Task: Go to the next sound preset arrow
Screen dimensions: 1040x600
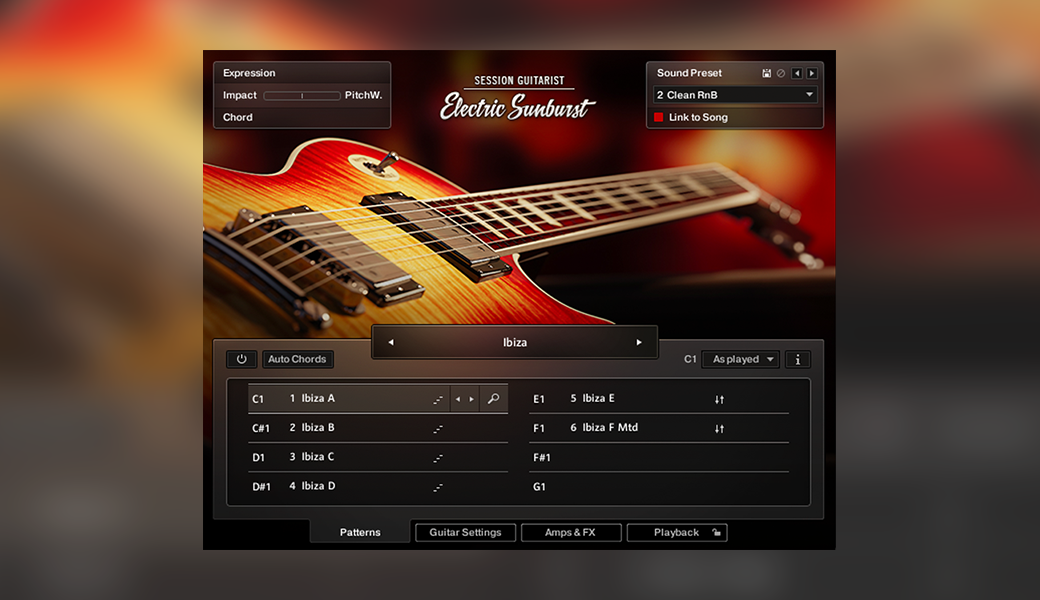Action: [x=811, y=74]
